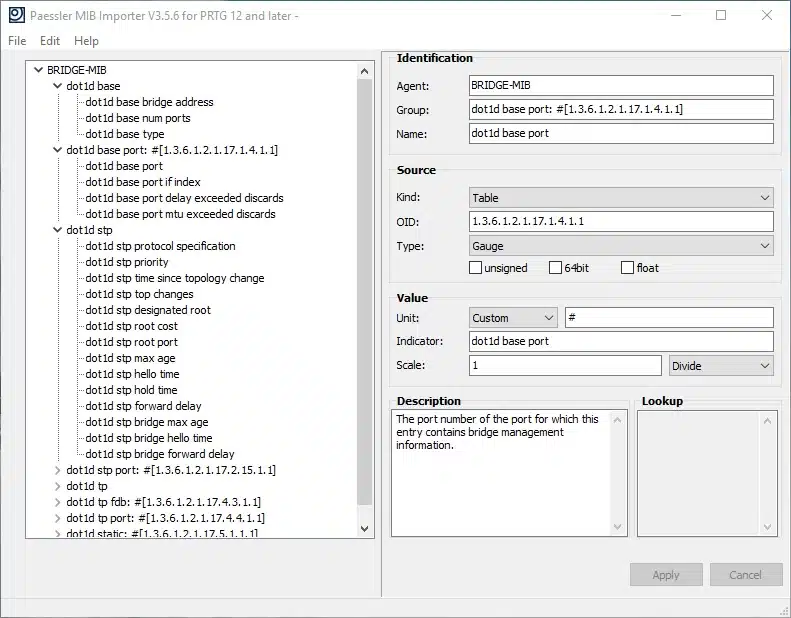Screen dimensions: 791x618
Task: Open the File menu
Action: pyautogui.click(x=17, y=41)
